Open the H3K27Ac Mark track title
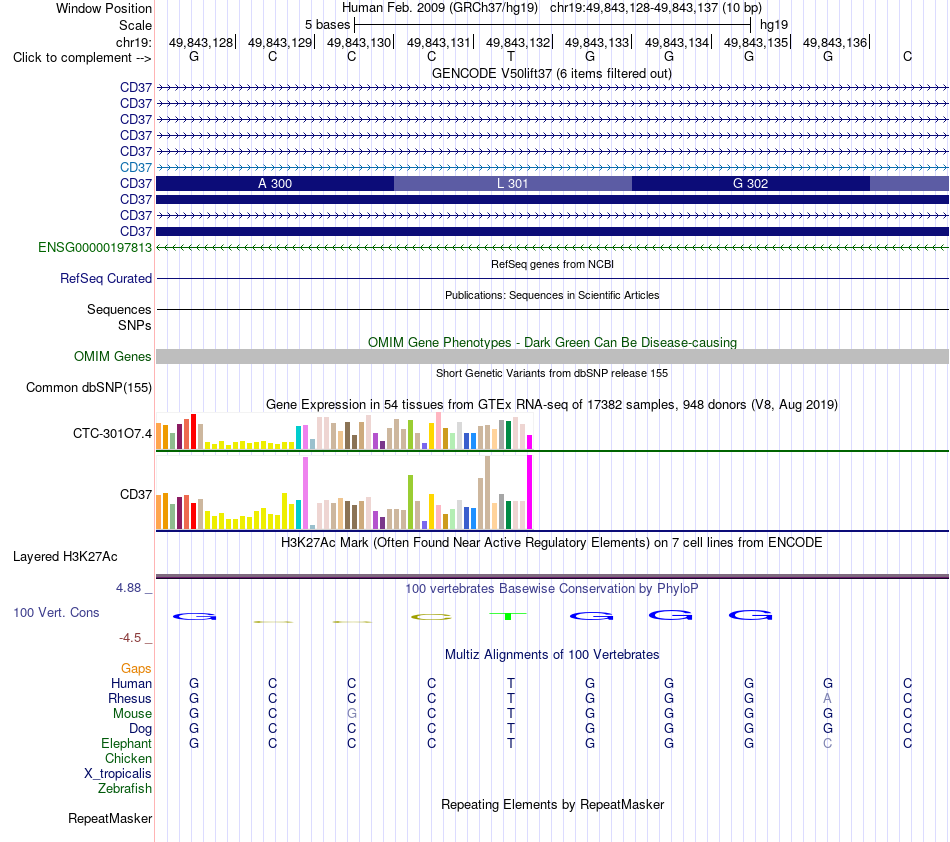Viewport: 950px width, 842px height. [551, 542]
